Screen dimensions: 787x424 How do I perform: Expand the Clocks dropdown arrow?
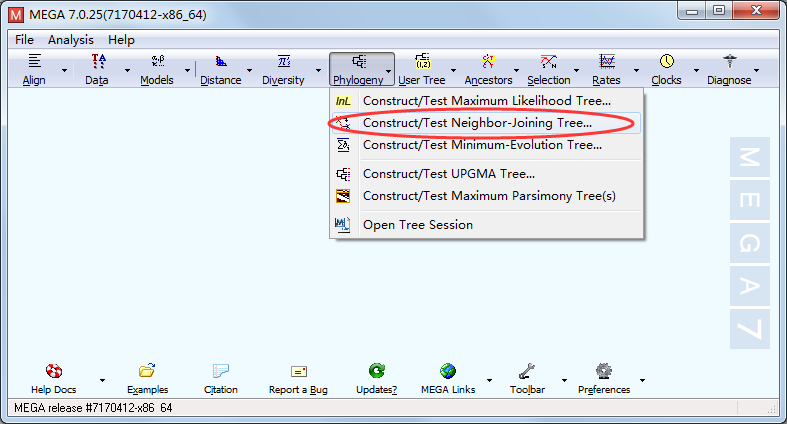point(696,70)
